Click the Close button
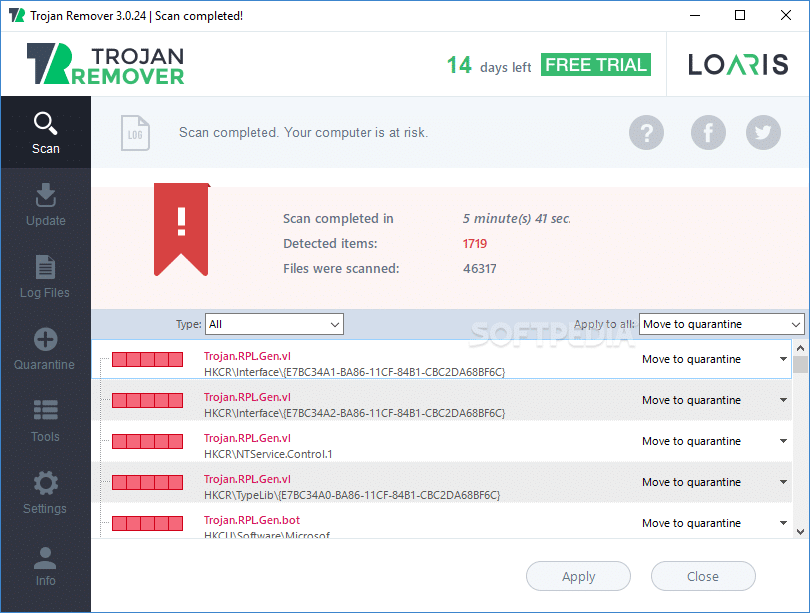Viewport: 810px width, 613px height. 703,576
